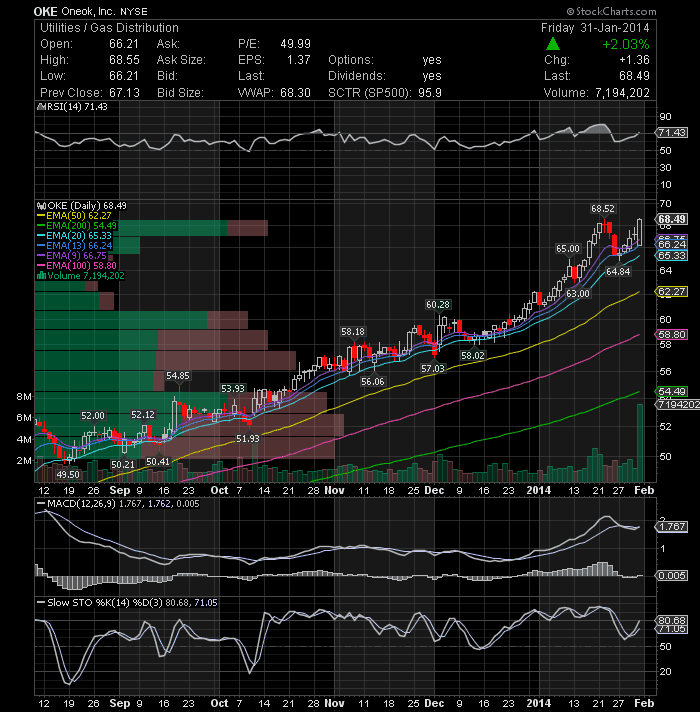Click the NYSE exchange label
The width and height of the screenshot is (700, 712).
[x=133, y=12]
